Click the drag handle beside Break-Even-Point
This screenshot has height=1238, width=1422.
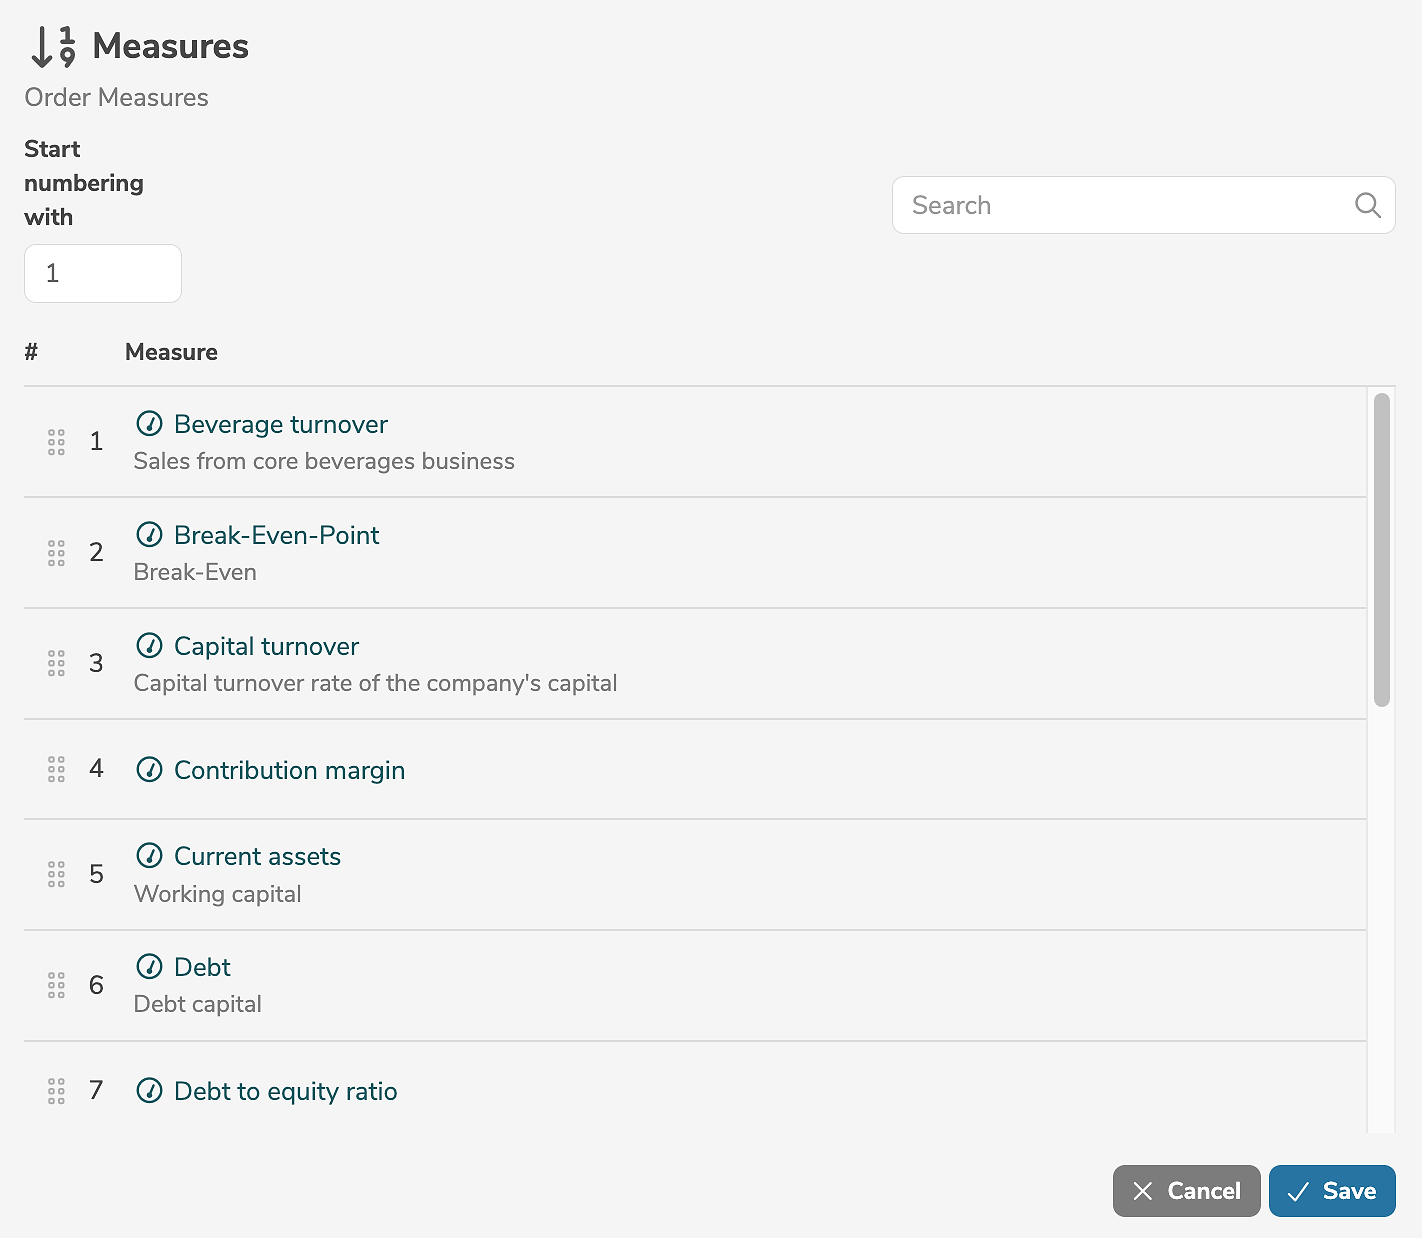tap(56, 553)
